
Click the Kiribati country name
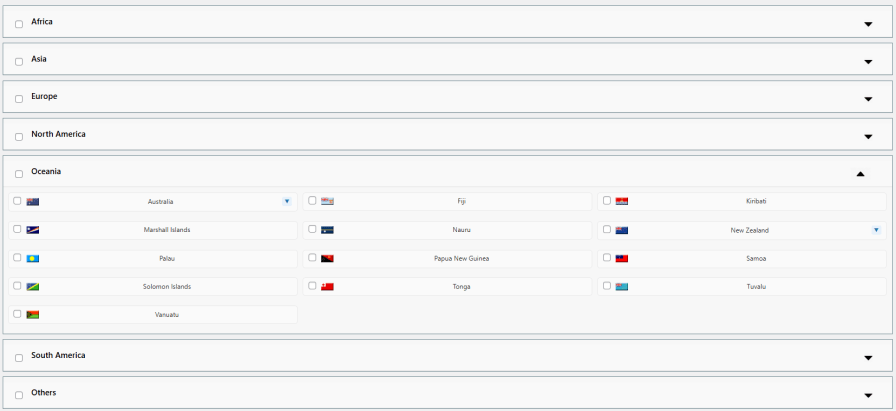click(756, 201)
